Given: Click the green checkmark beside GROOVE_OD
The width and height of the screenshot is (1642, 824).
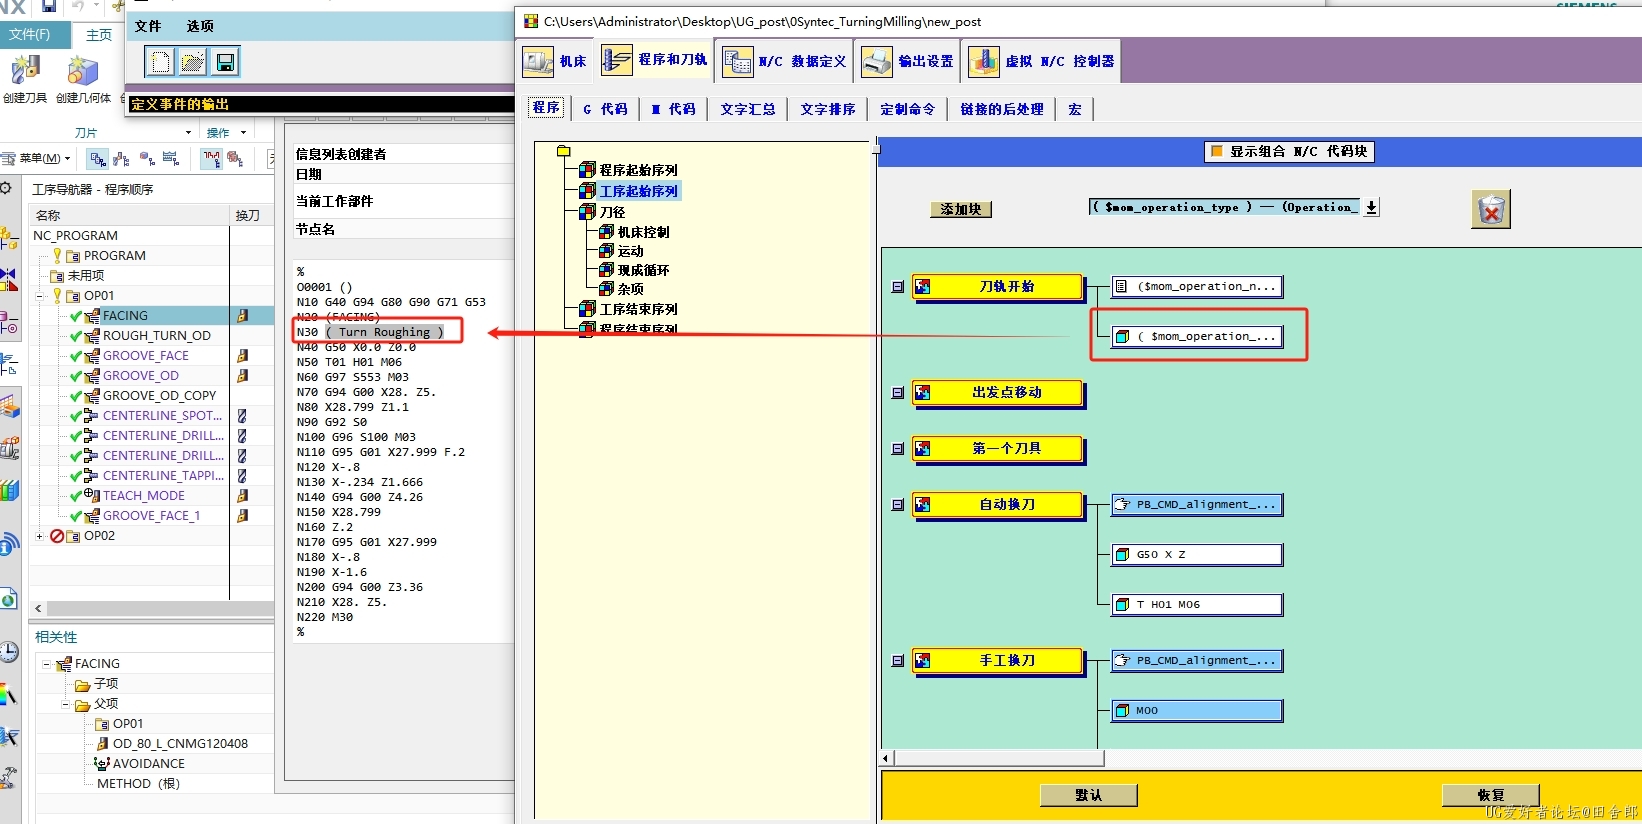Looking at the screenshot, I should click(76, 376).
